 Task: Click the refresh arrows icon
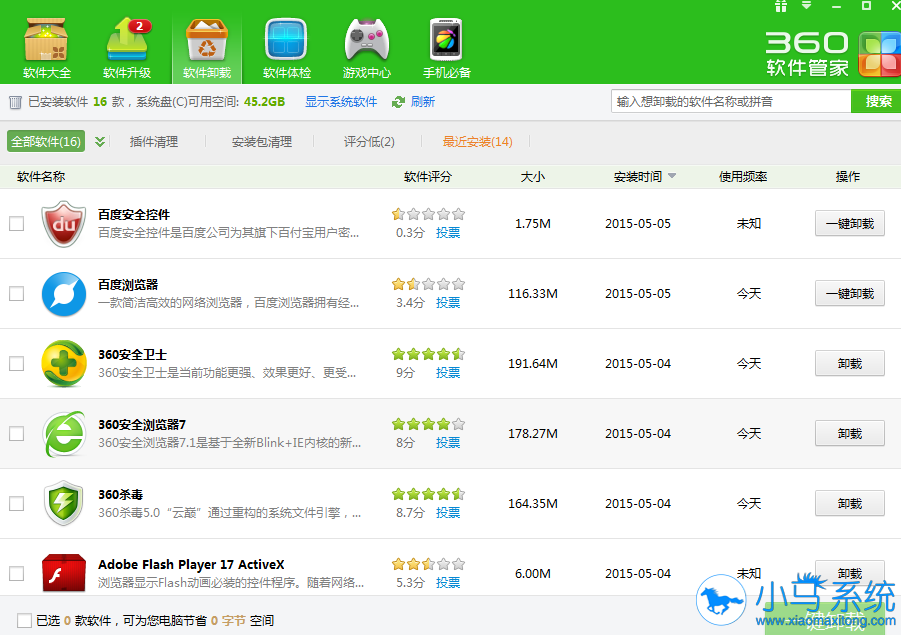pyautogui.click(x=398, y=102)
